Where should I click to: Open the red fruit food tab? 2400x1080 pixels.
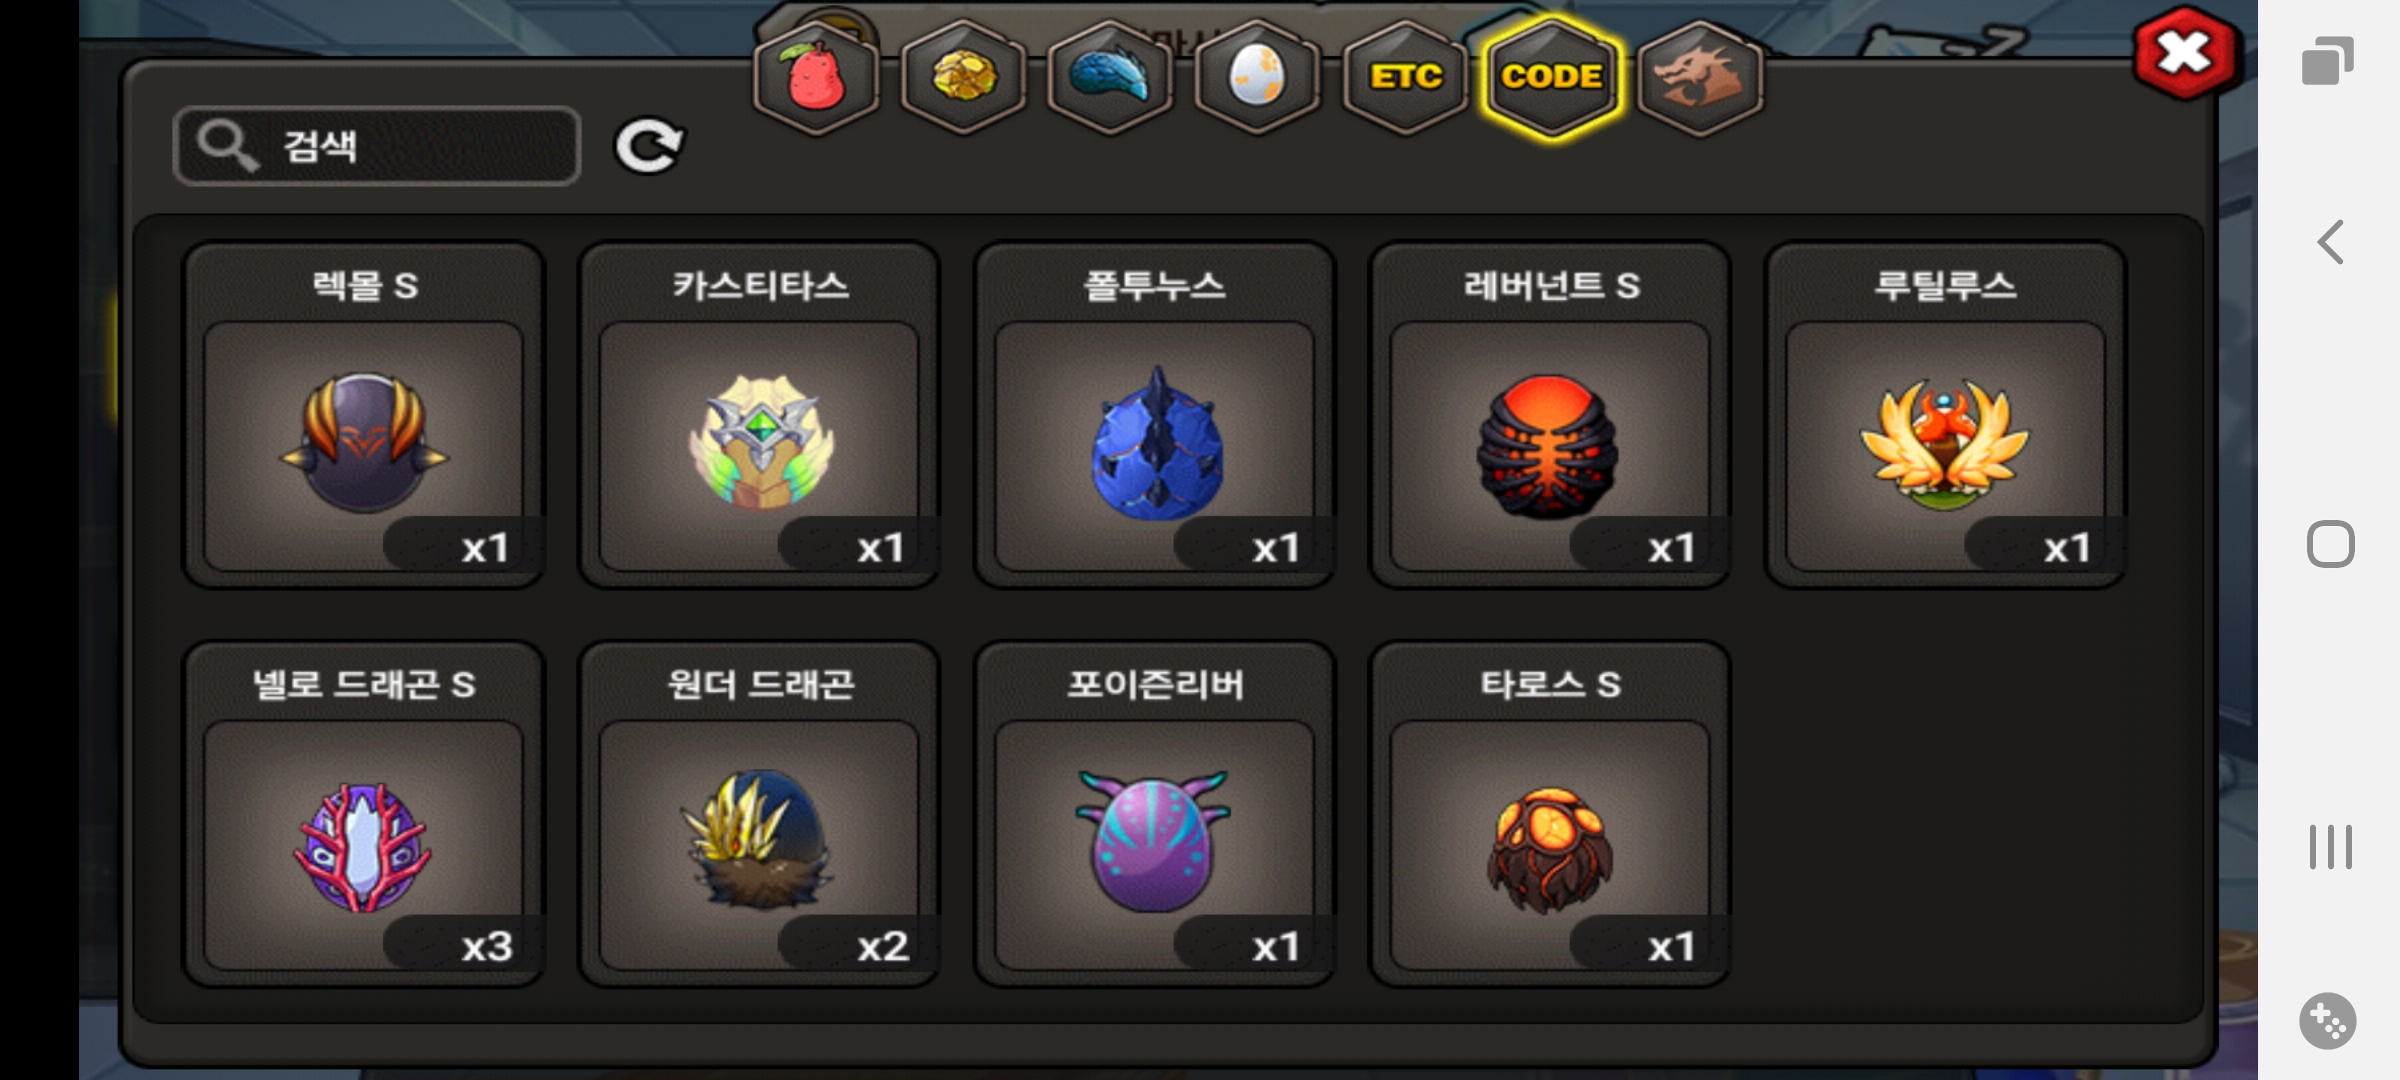[816, 78]
